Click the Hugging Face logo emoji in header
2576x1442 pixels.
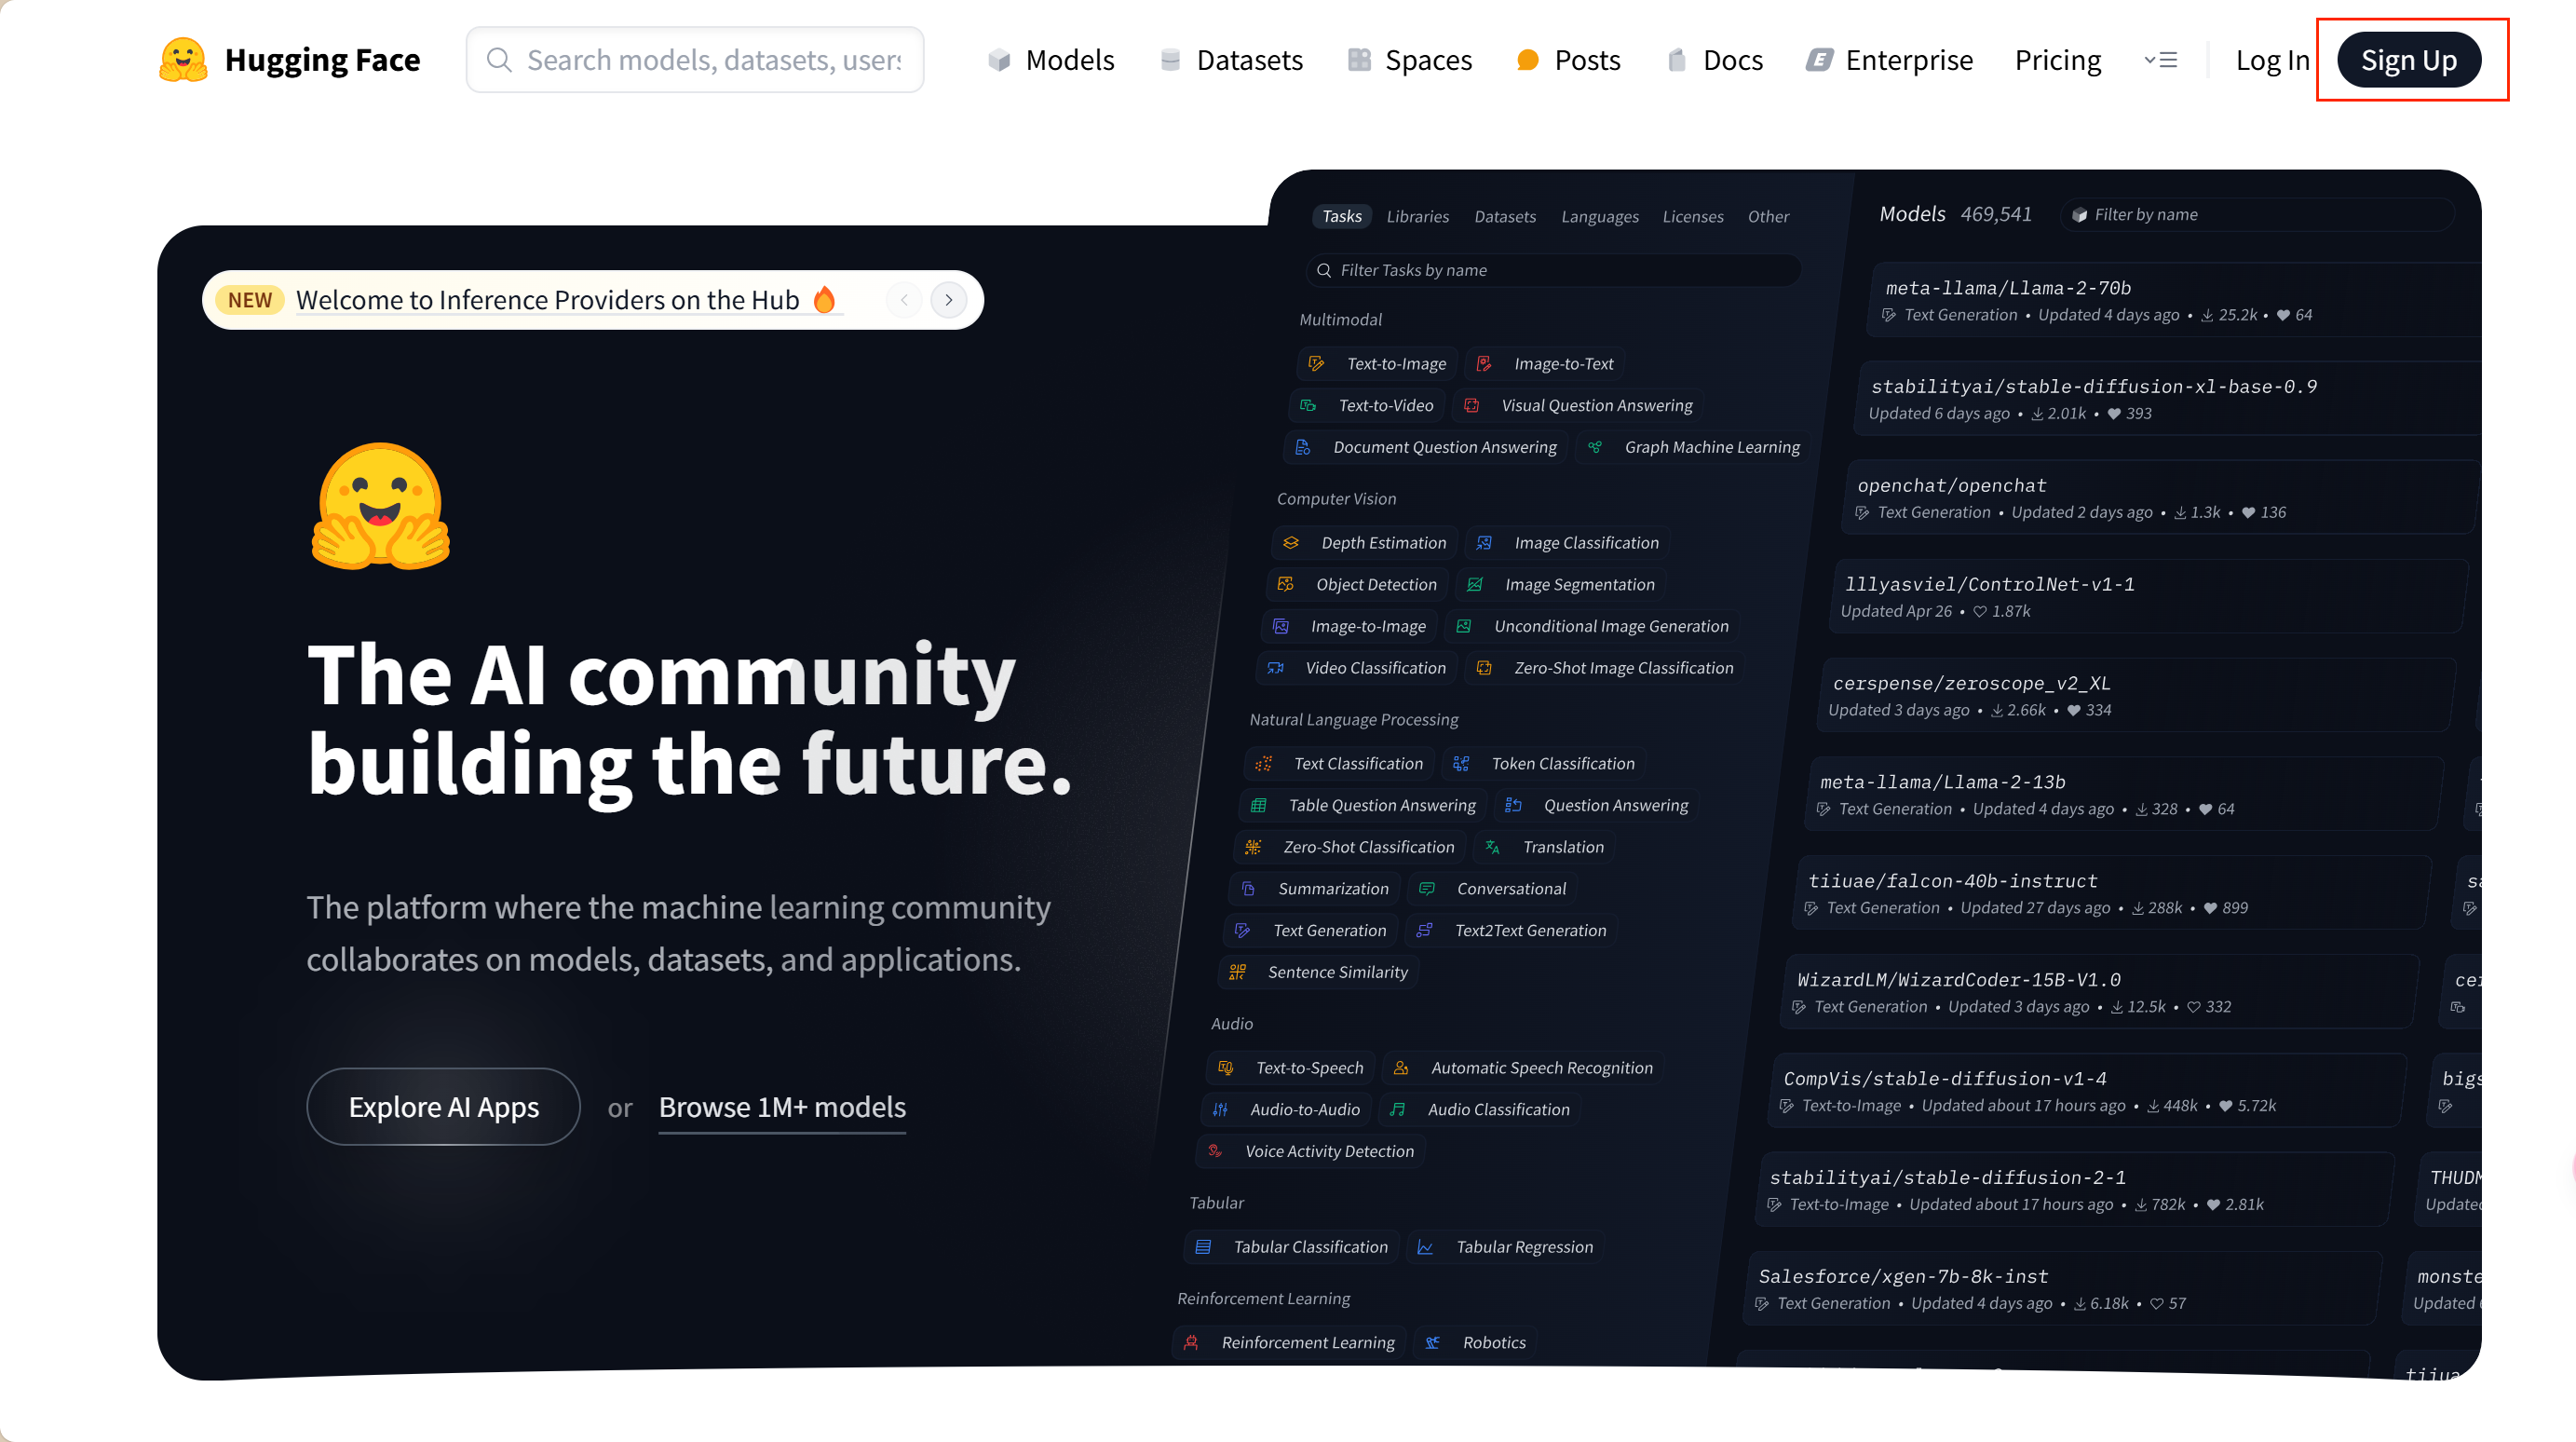pyautogui.click(x=183, y=60)
